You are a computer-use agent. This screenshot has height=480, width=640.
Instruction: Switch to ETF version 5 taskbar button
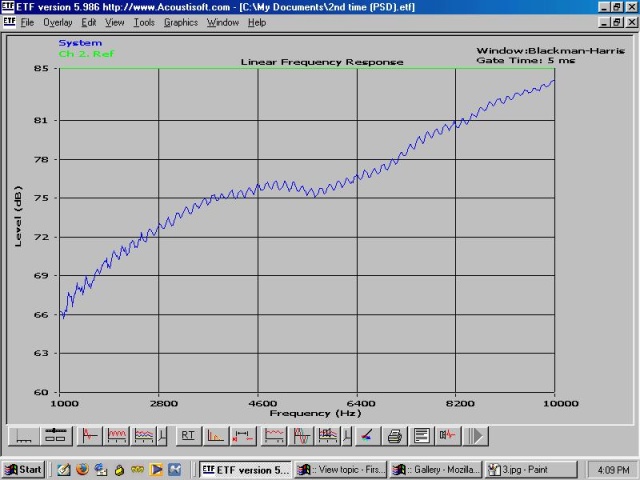pos(245,469)
